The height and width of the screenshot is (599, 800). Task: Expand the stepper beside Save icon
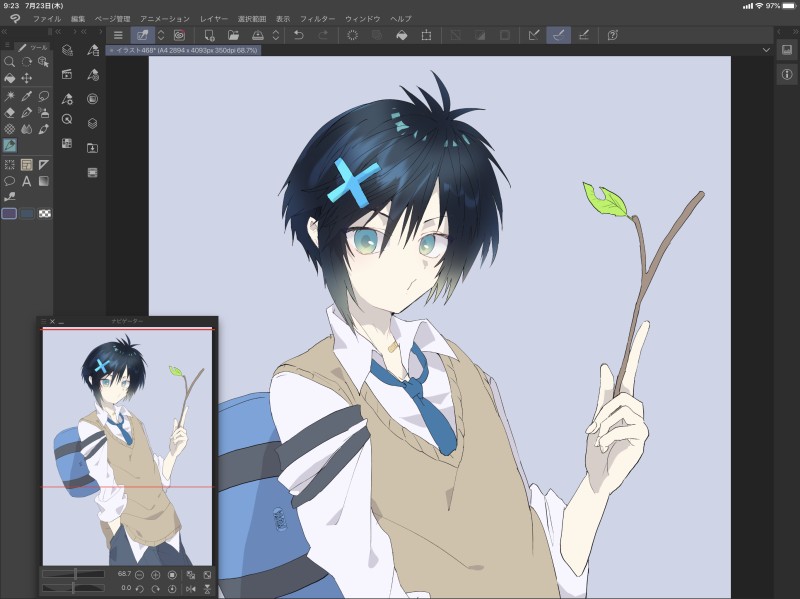tap(276, 35)
